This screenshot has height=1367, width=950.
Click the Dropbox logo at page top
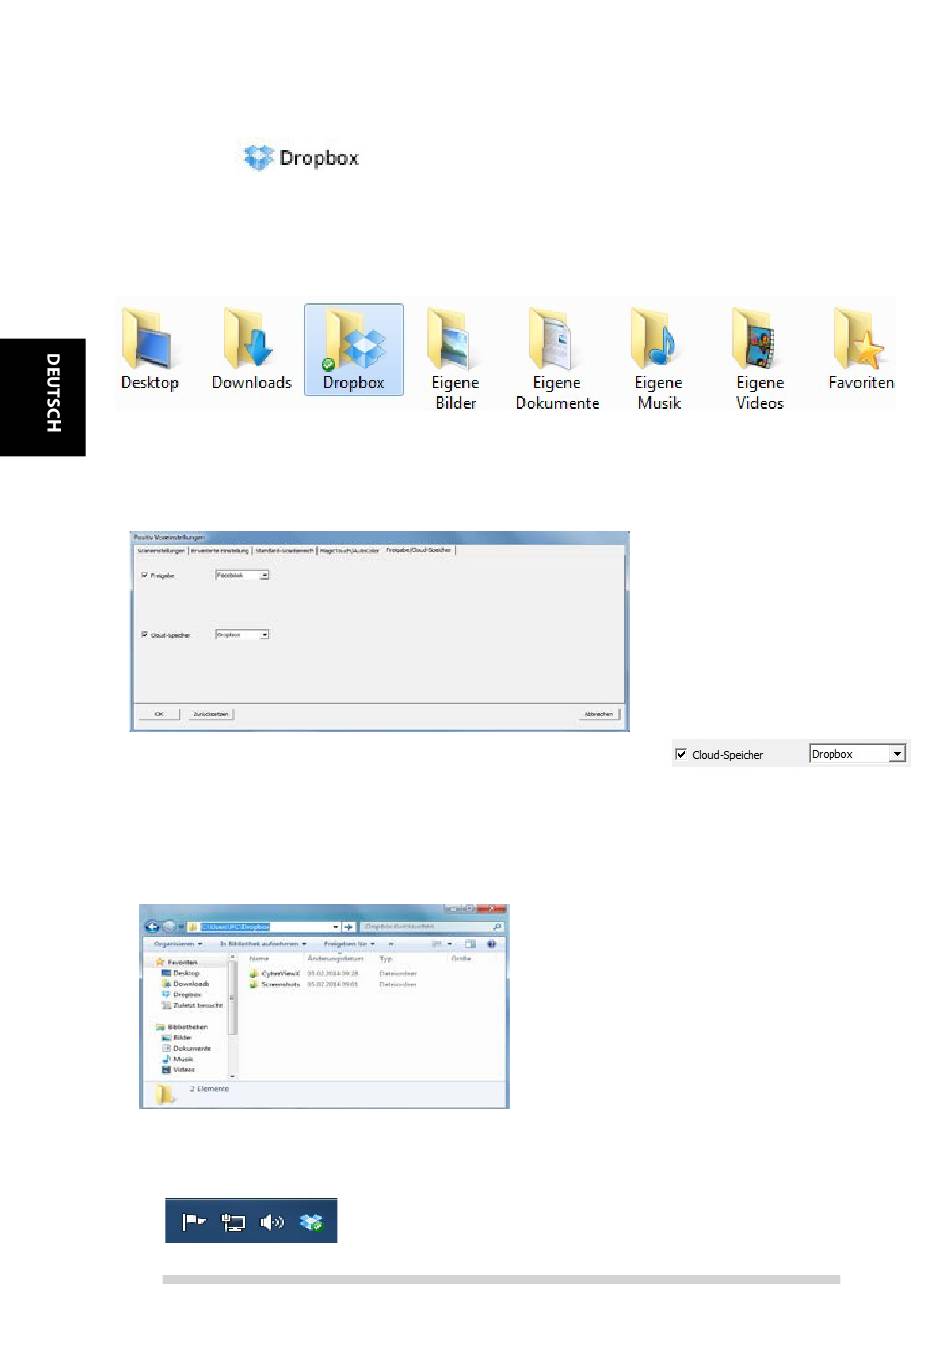[302, 157]
